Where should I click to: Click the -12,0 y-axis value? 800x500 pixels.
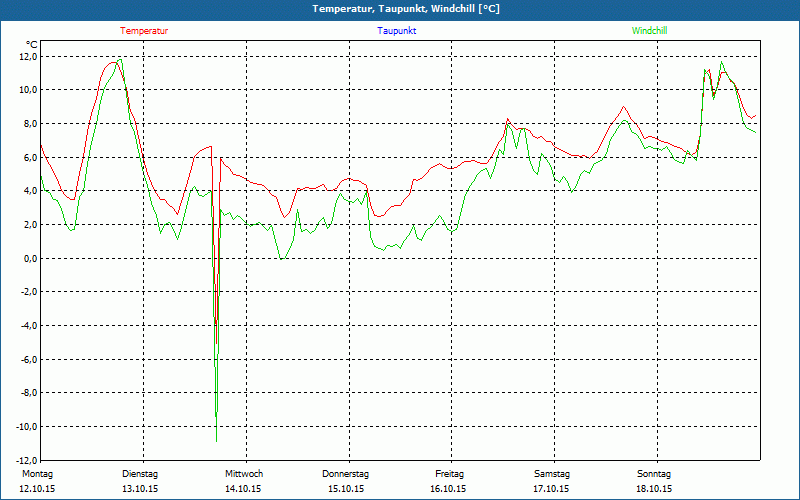pos(28,460)
